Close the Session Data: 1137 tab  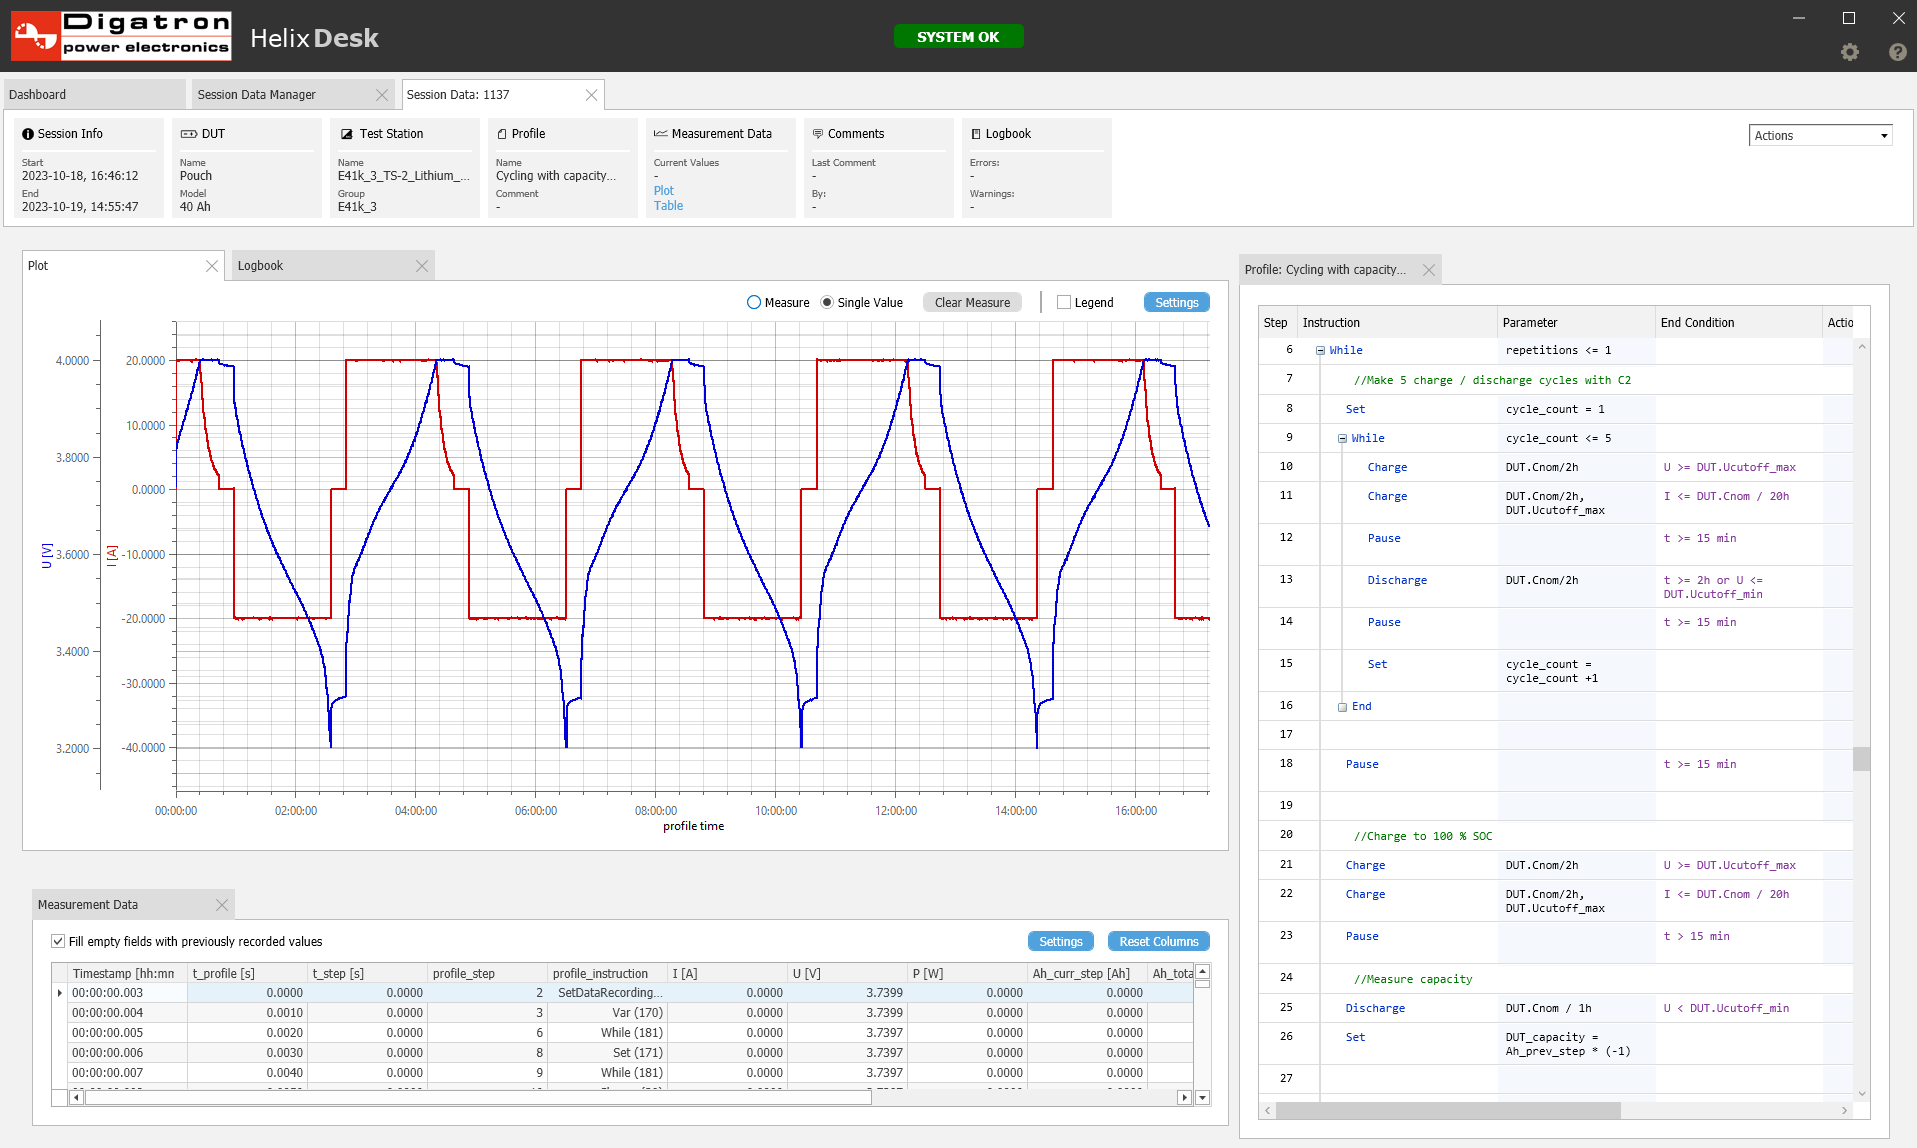[x=591, y=95]
